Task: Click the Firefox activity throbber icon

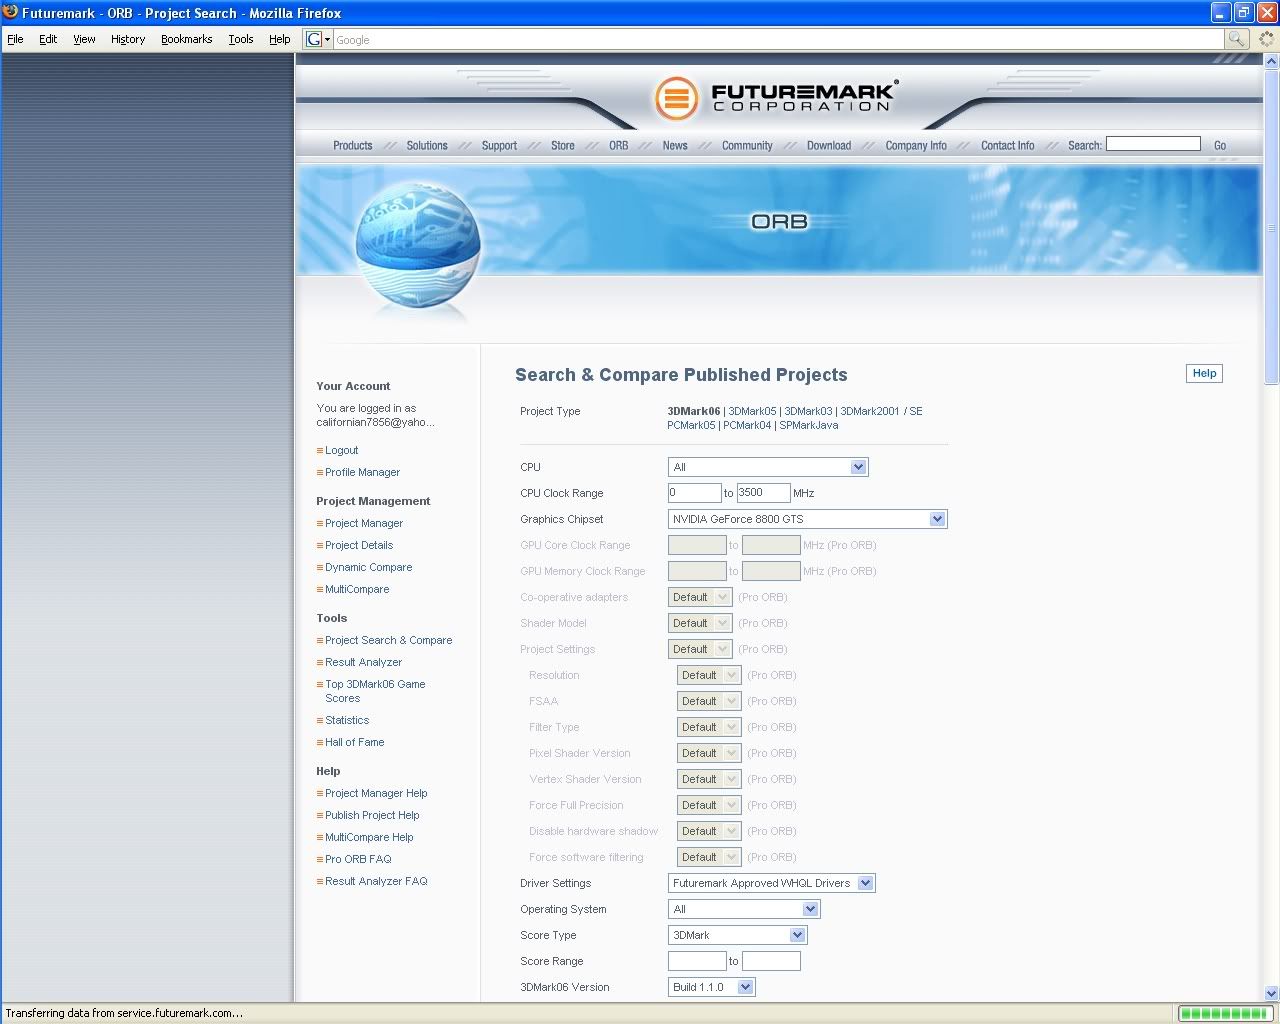Action: click(x=1267, y=39)
